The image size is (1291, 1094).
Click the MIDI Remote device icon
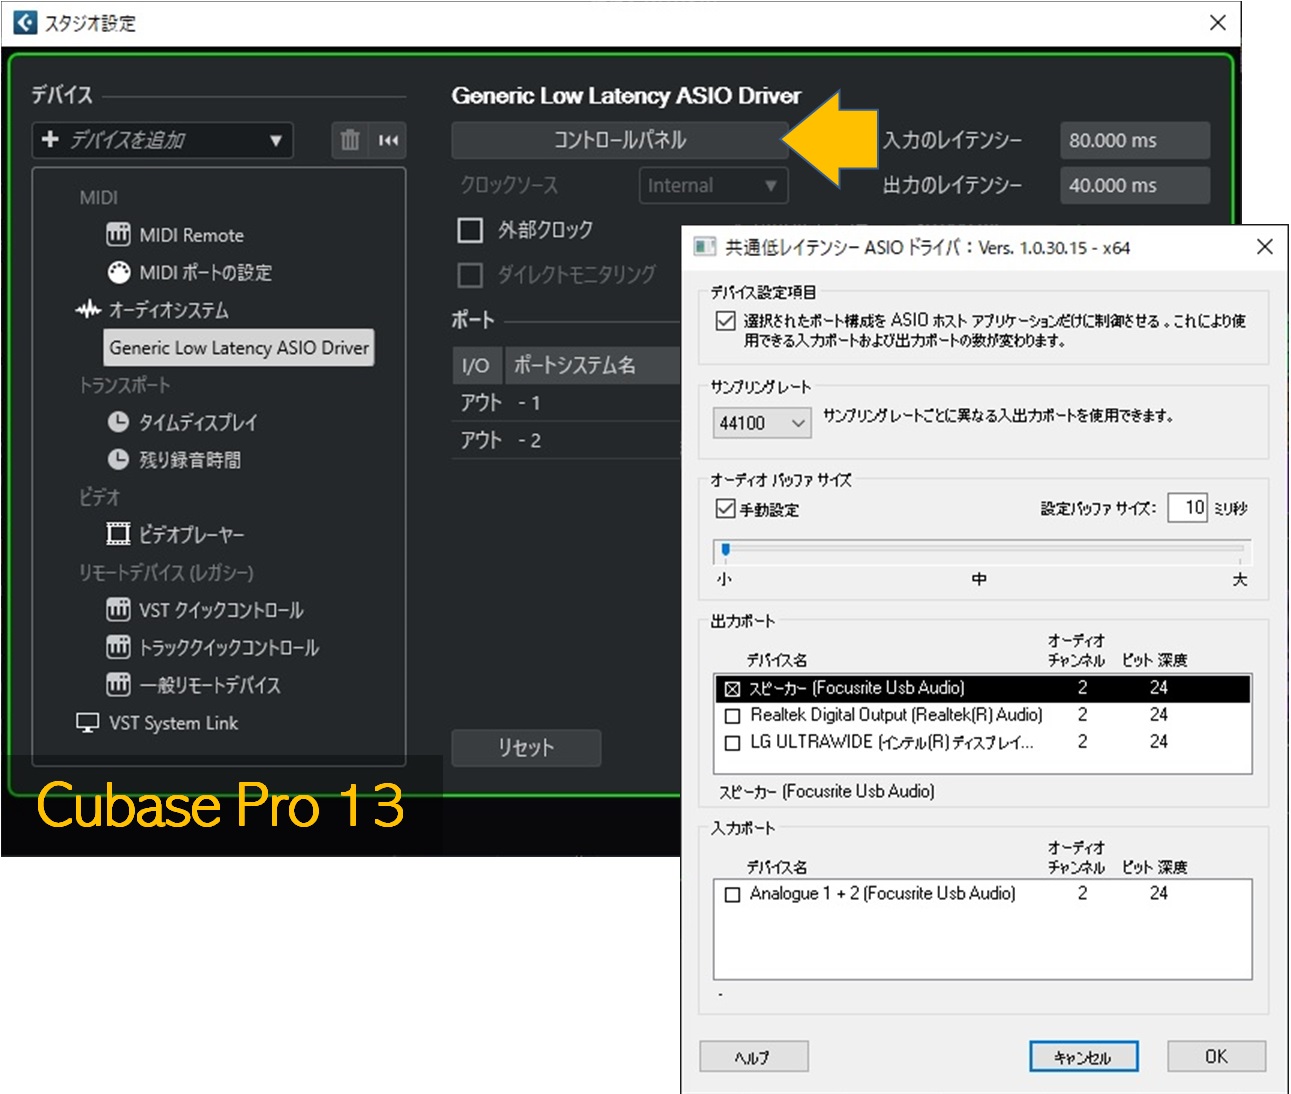click(118, 235)
